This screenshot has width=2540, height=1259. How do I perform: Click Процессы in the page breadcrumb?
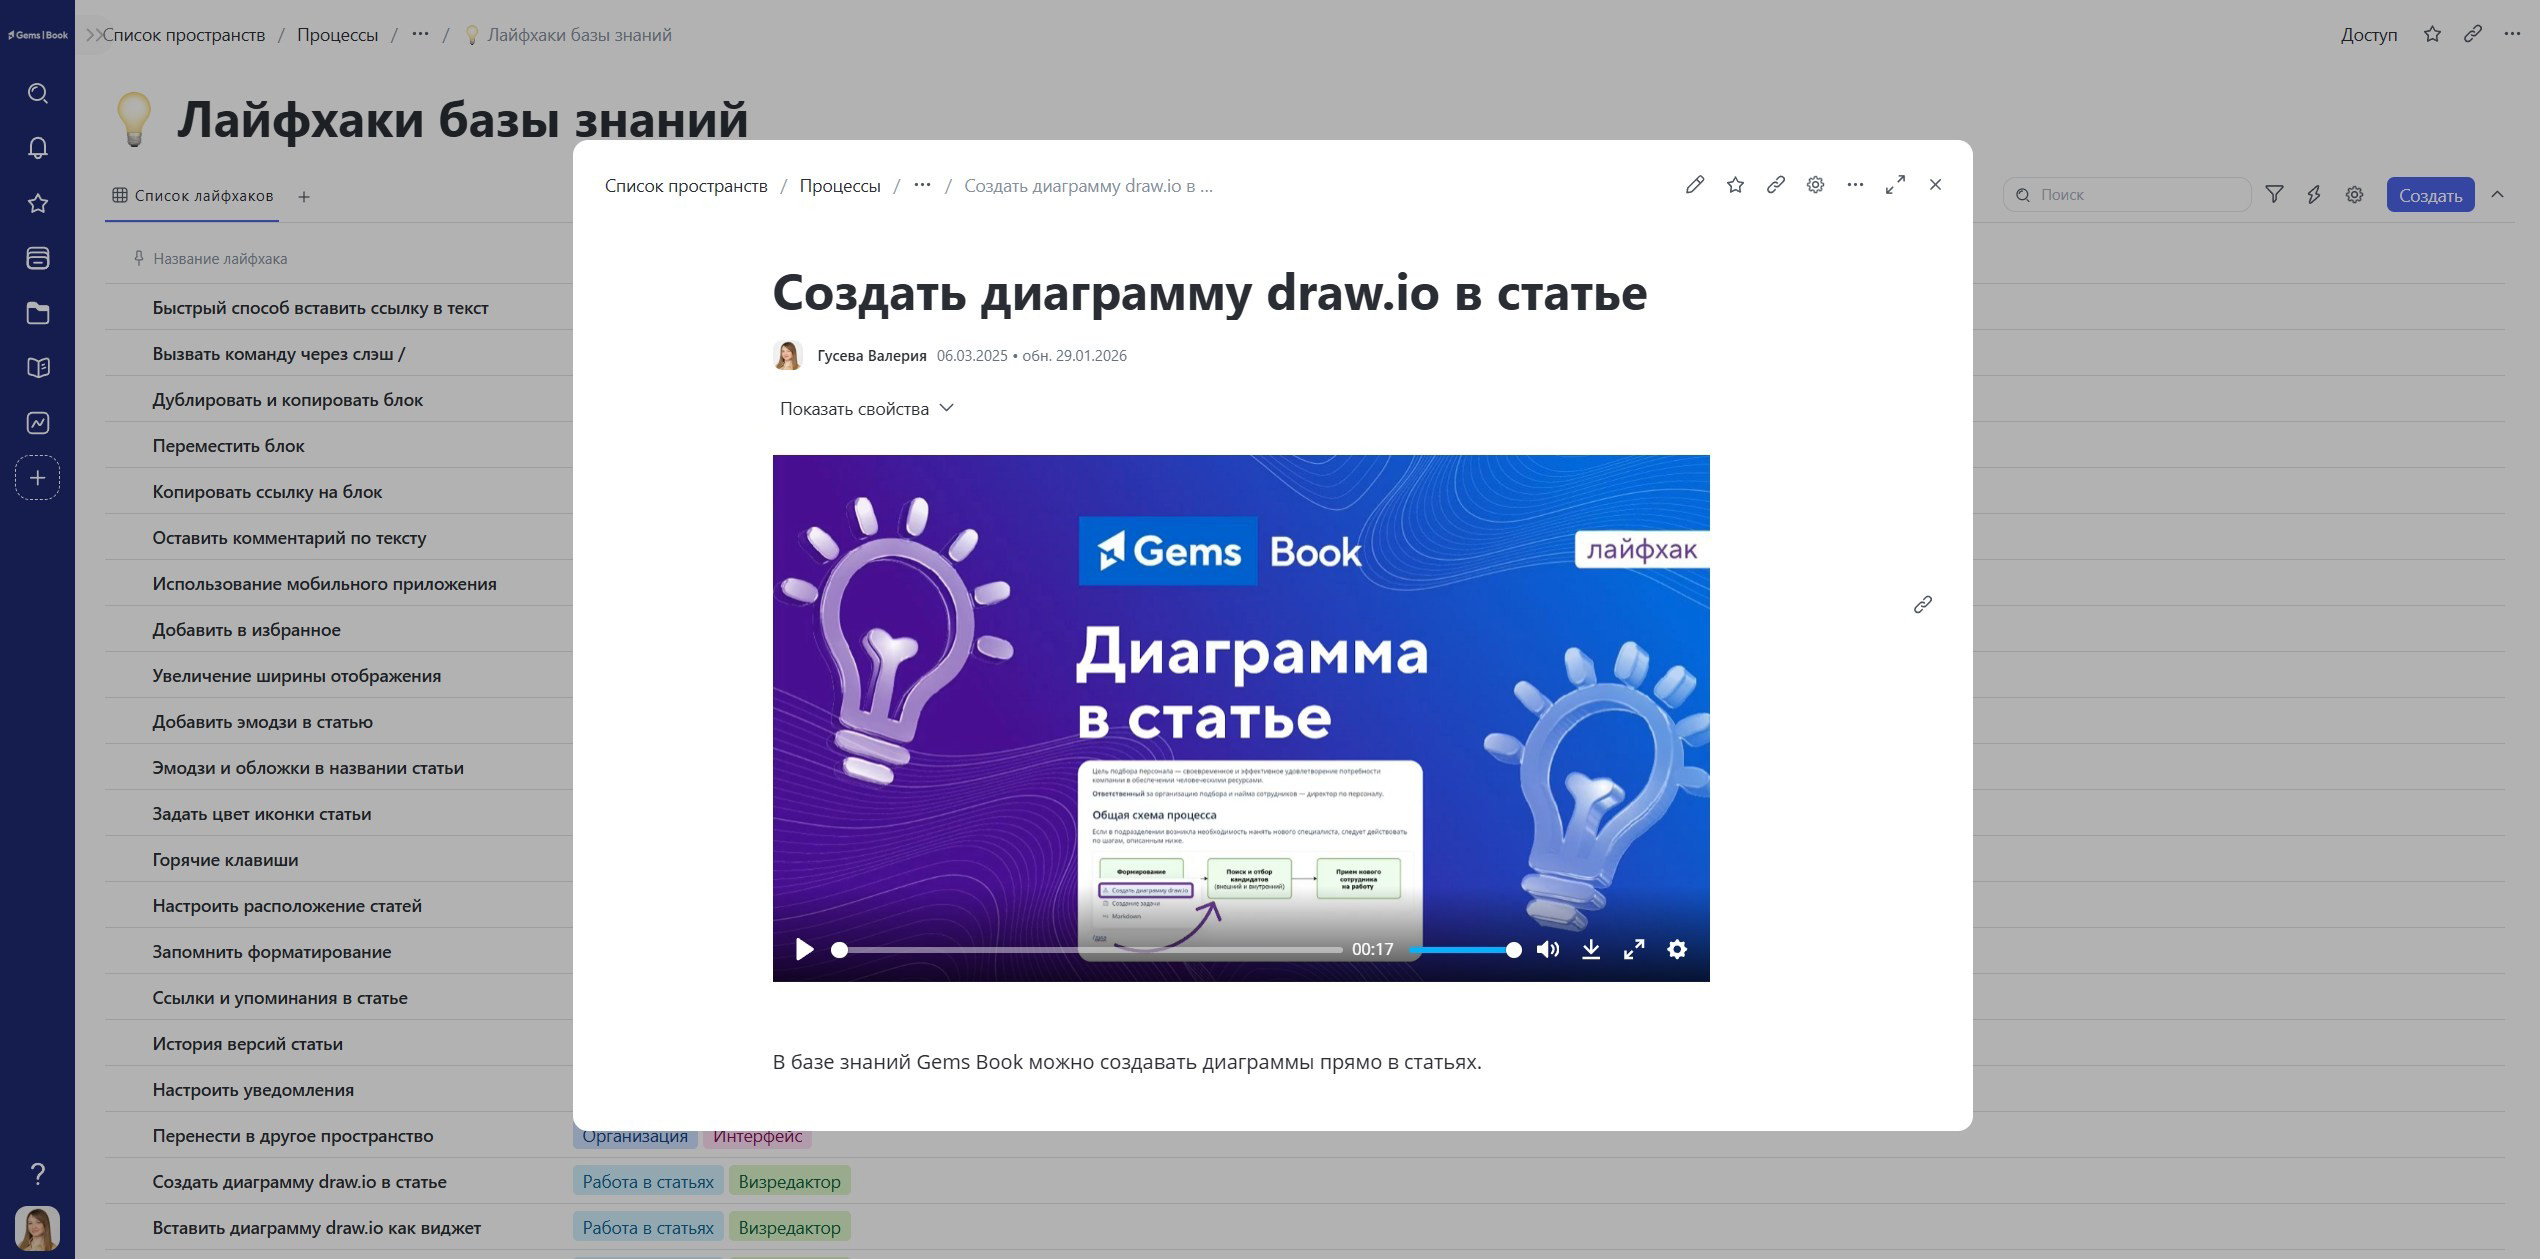[x=337, y=35]
